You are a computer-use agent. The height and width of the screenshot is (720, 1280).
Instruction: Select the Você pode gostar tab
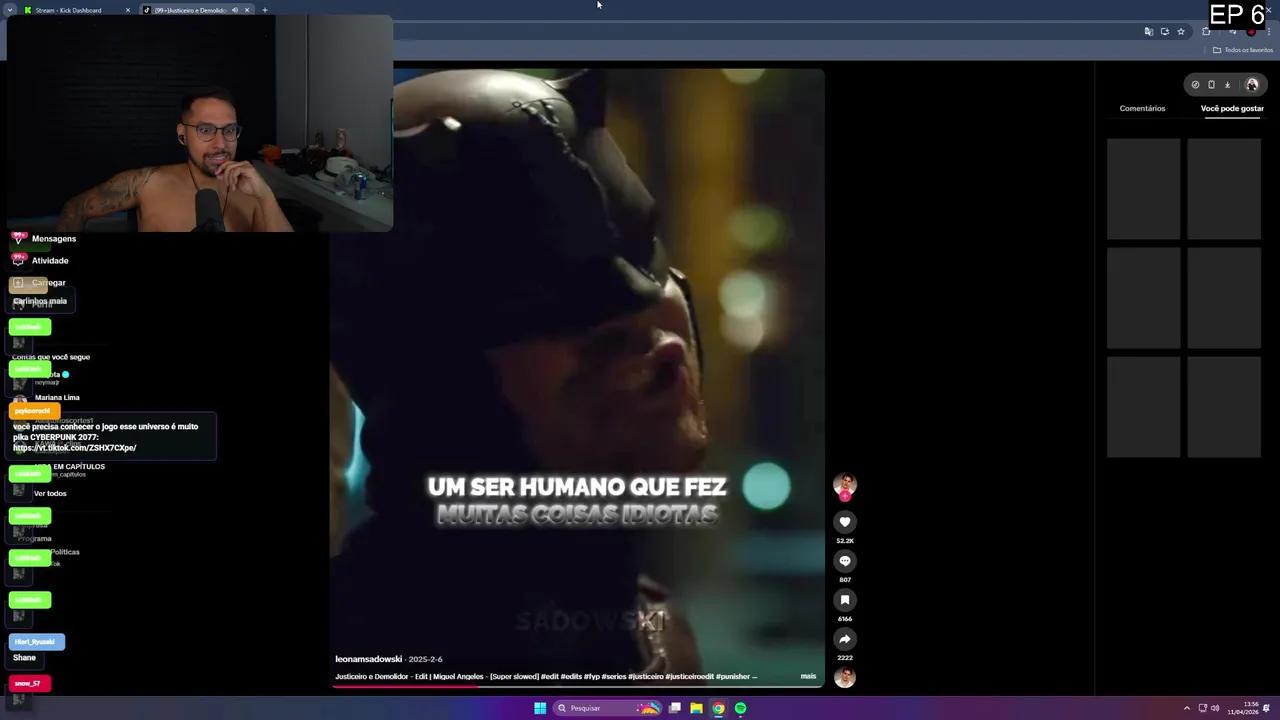coord(1232,108)
